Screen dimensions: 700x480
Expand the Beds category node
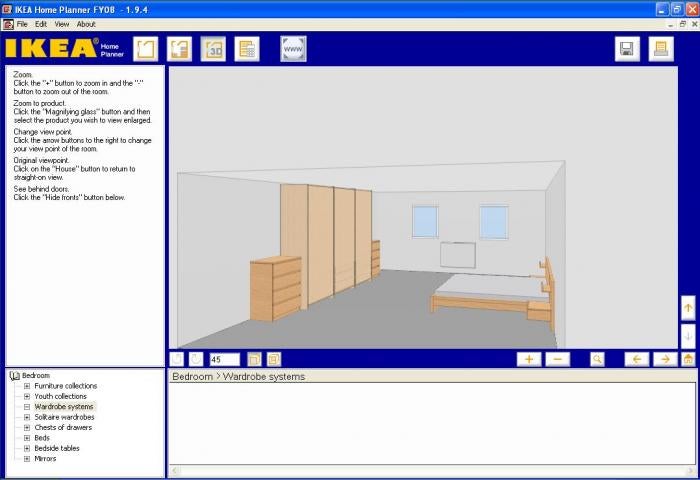point(27,438)
